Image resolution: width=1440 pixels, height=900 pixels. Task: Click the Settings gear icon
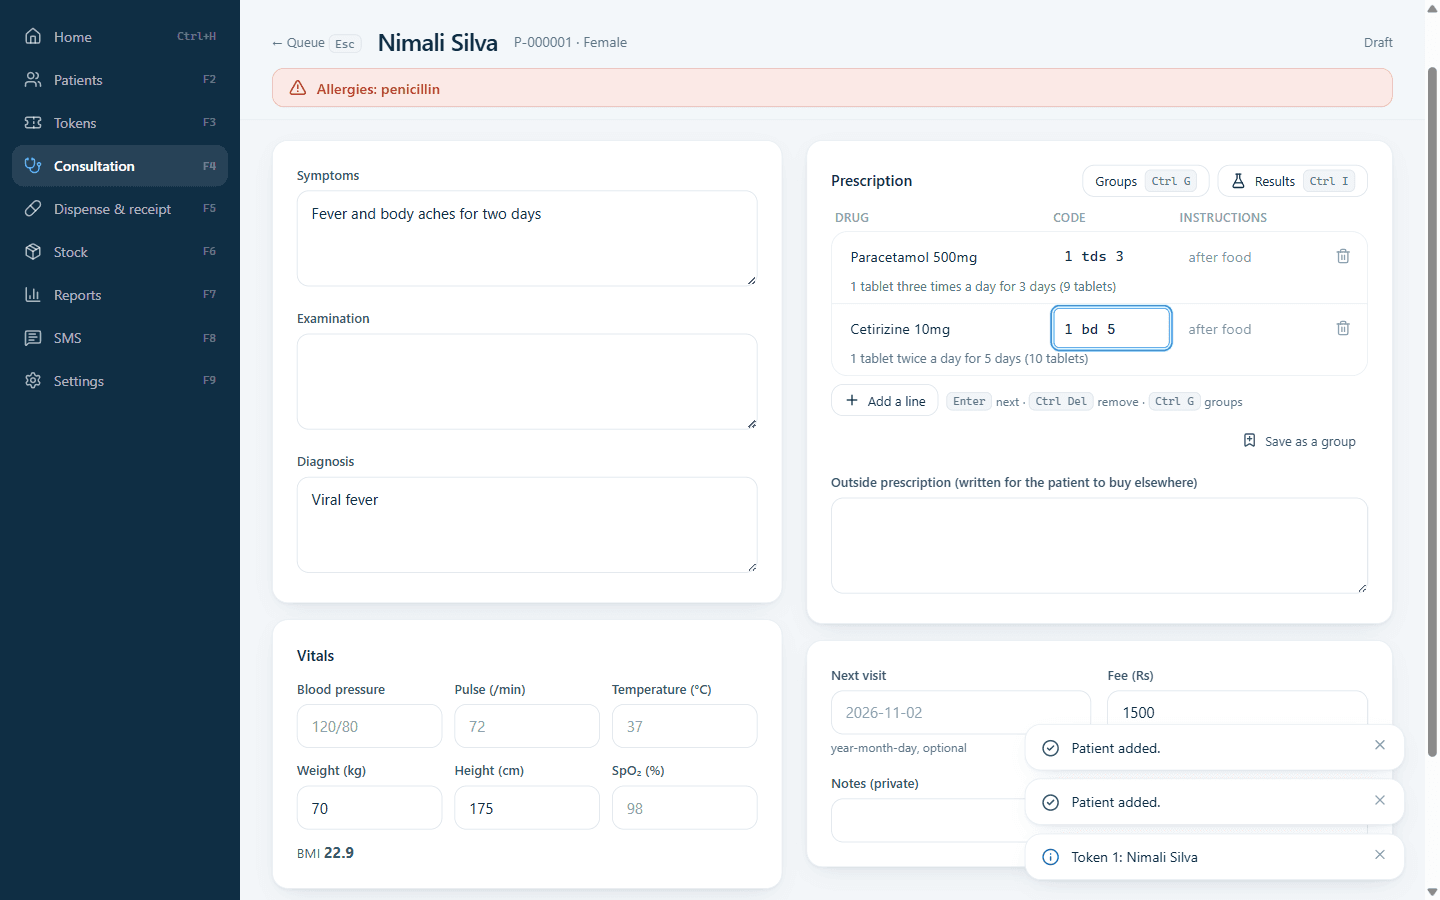33,381
